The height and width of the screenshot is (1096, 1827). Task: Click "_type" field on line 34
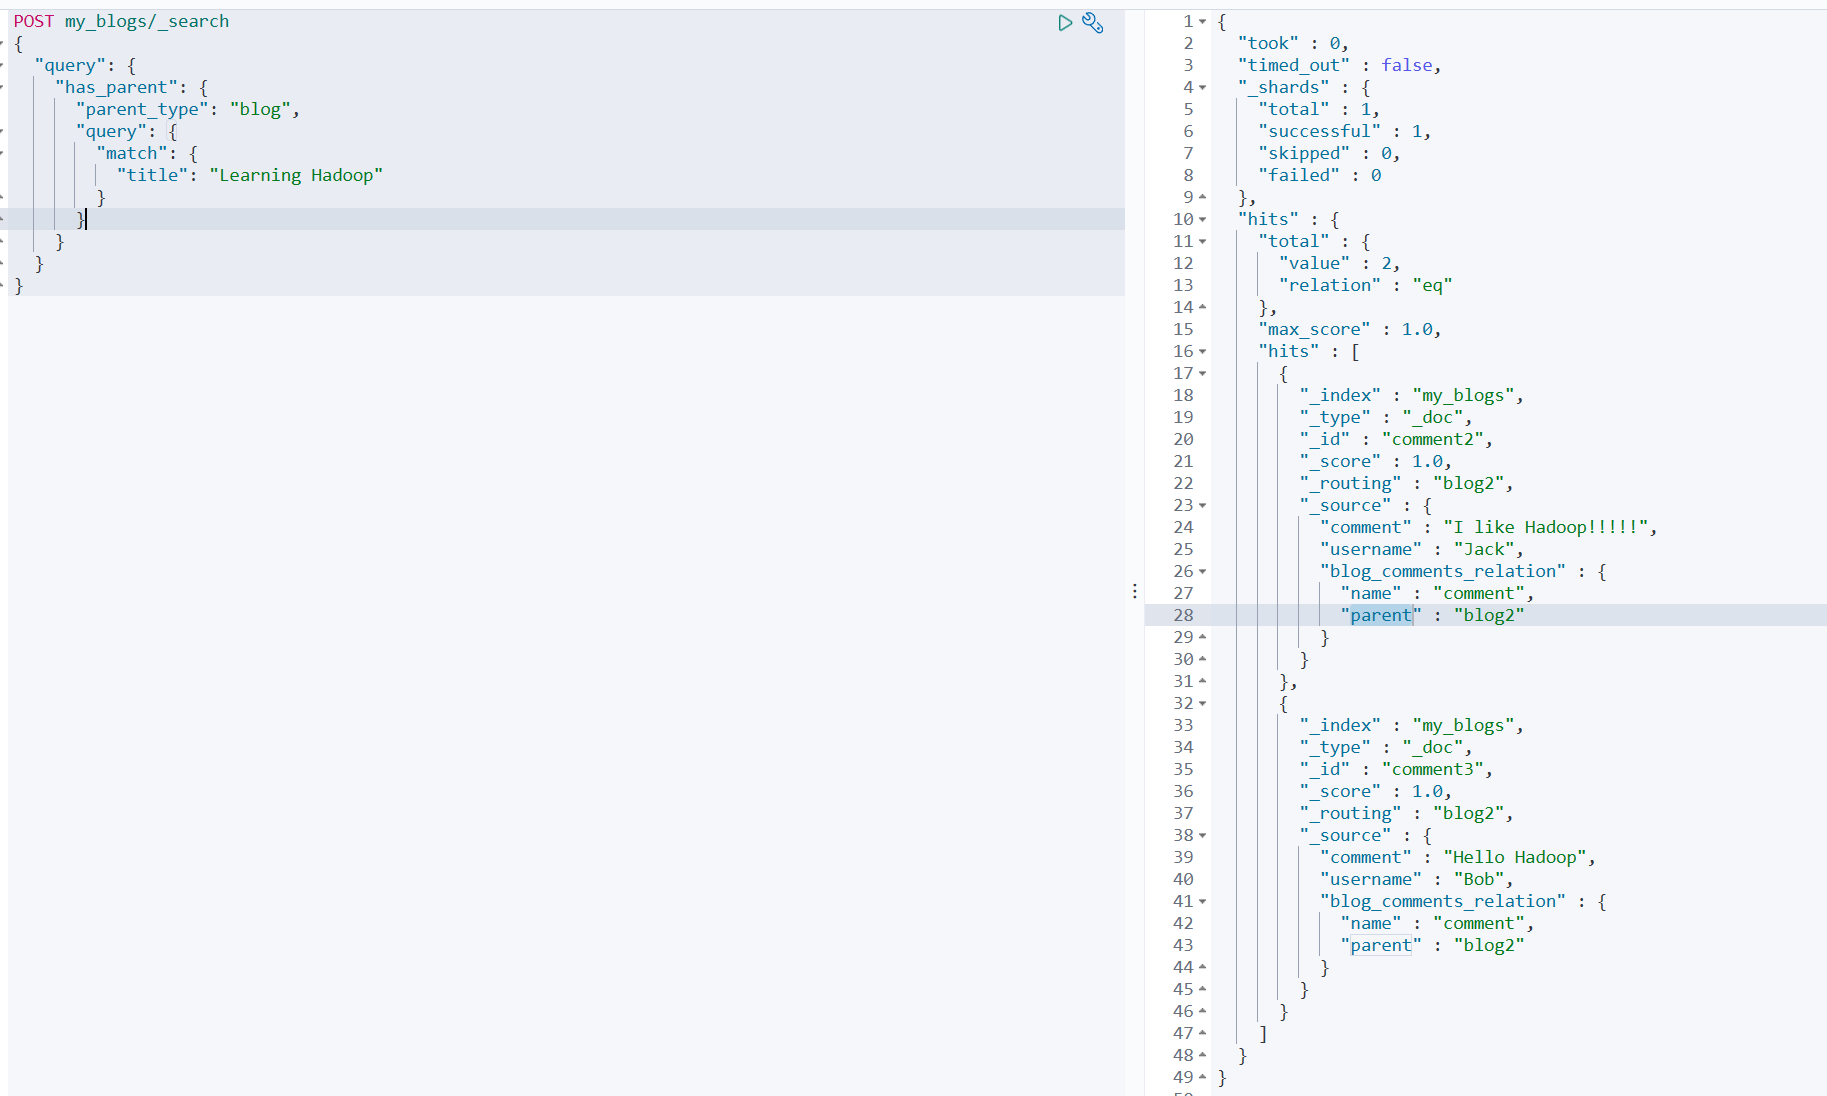point(1335,747)
